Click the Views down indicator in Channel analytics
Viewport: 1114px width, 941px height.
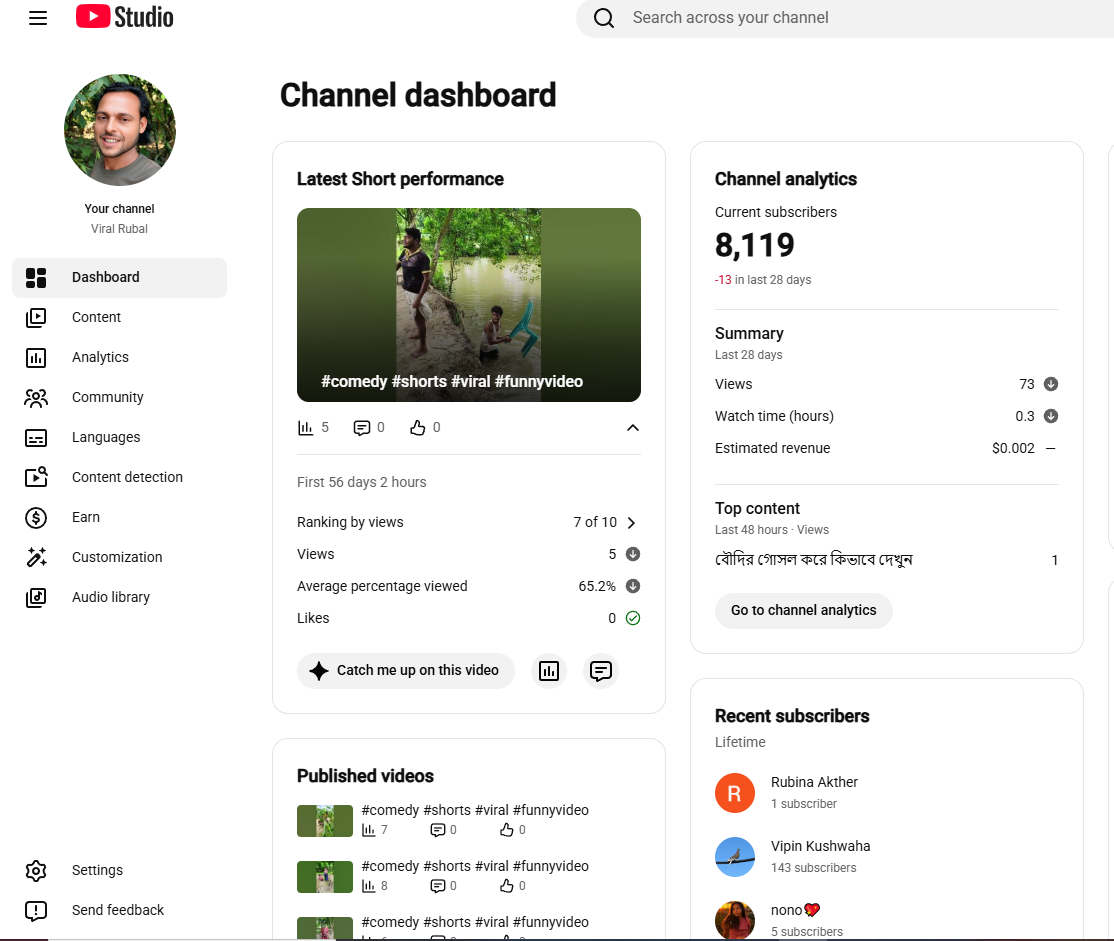(1051, 385)
